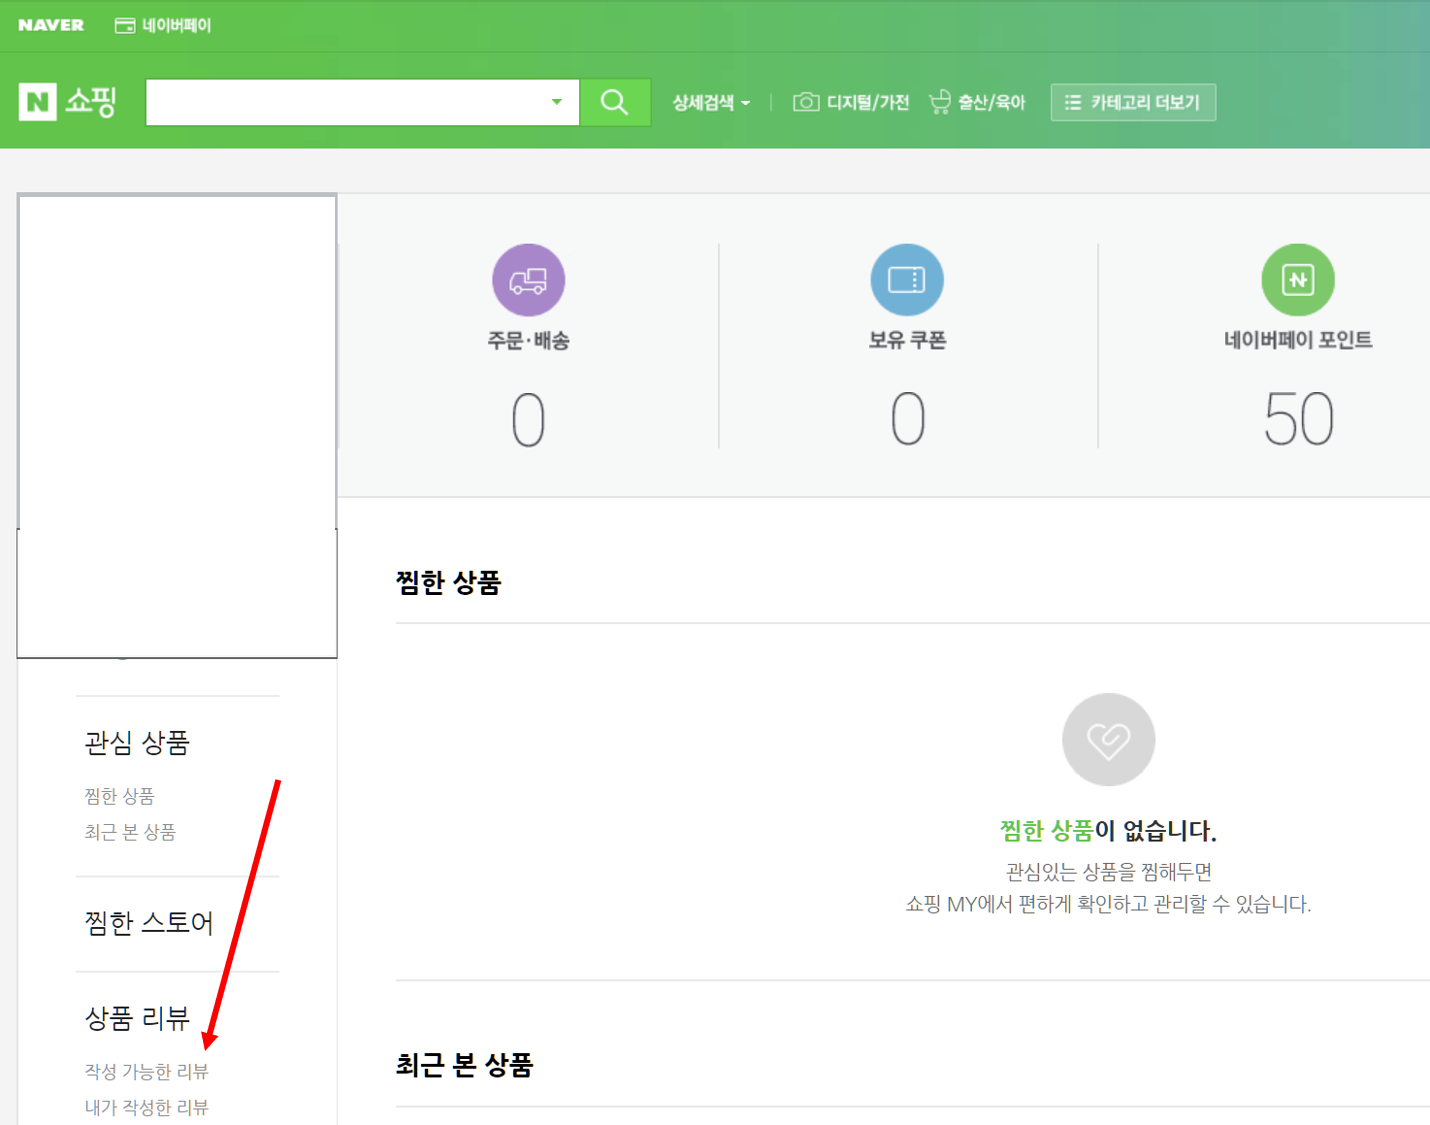Click the blue 보유 쿠폰 coupon icon

coord(907,280)
